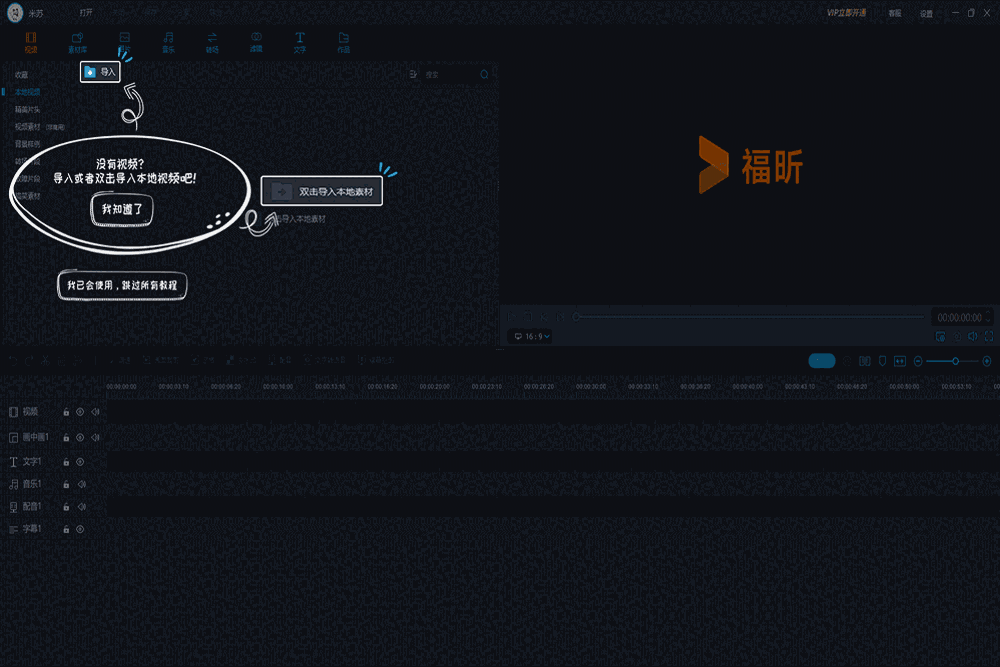Image resolution: width=1000 pixels, height=667 pixels.
Task: Click the 双击导入本地素材 import box
Action: pyautogui.click(x=321, y=191)
